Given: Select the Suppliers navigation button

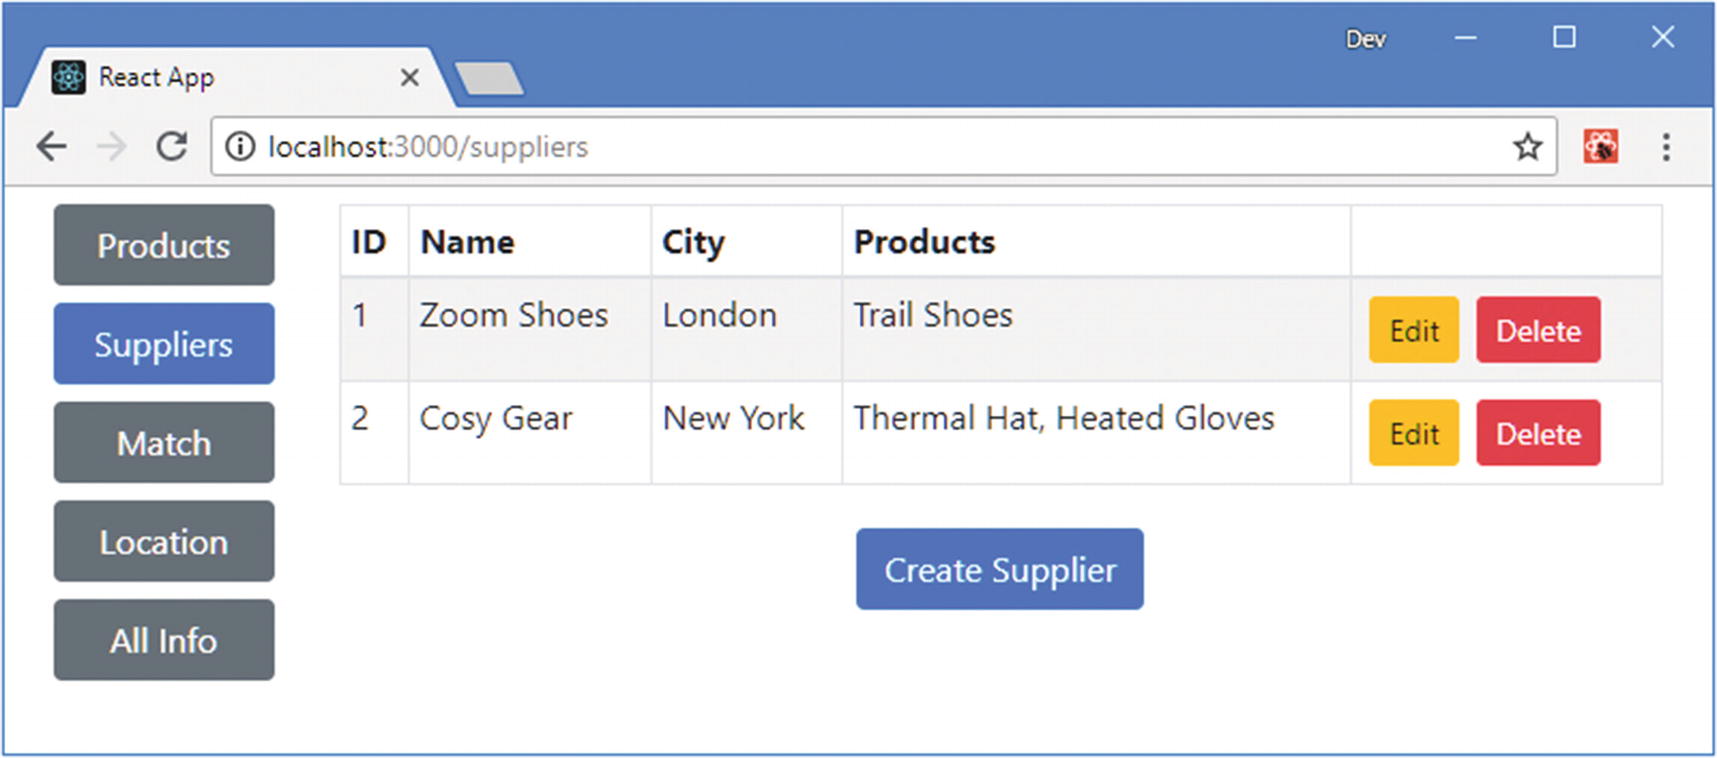Looking at the screenshot, I should pos(164,344).
